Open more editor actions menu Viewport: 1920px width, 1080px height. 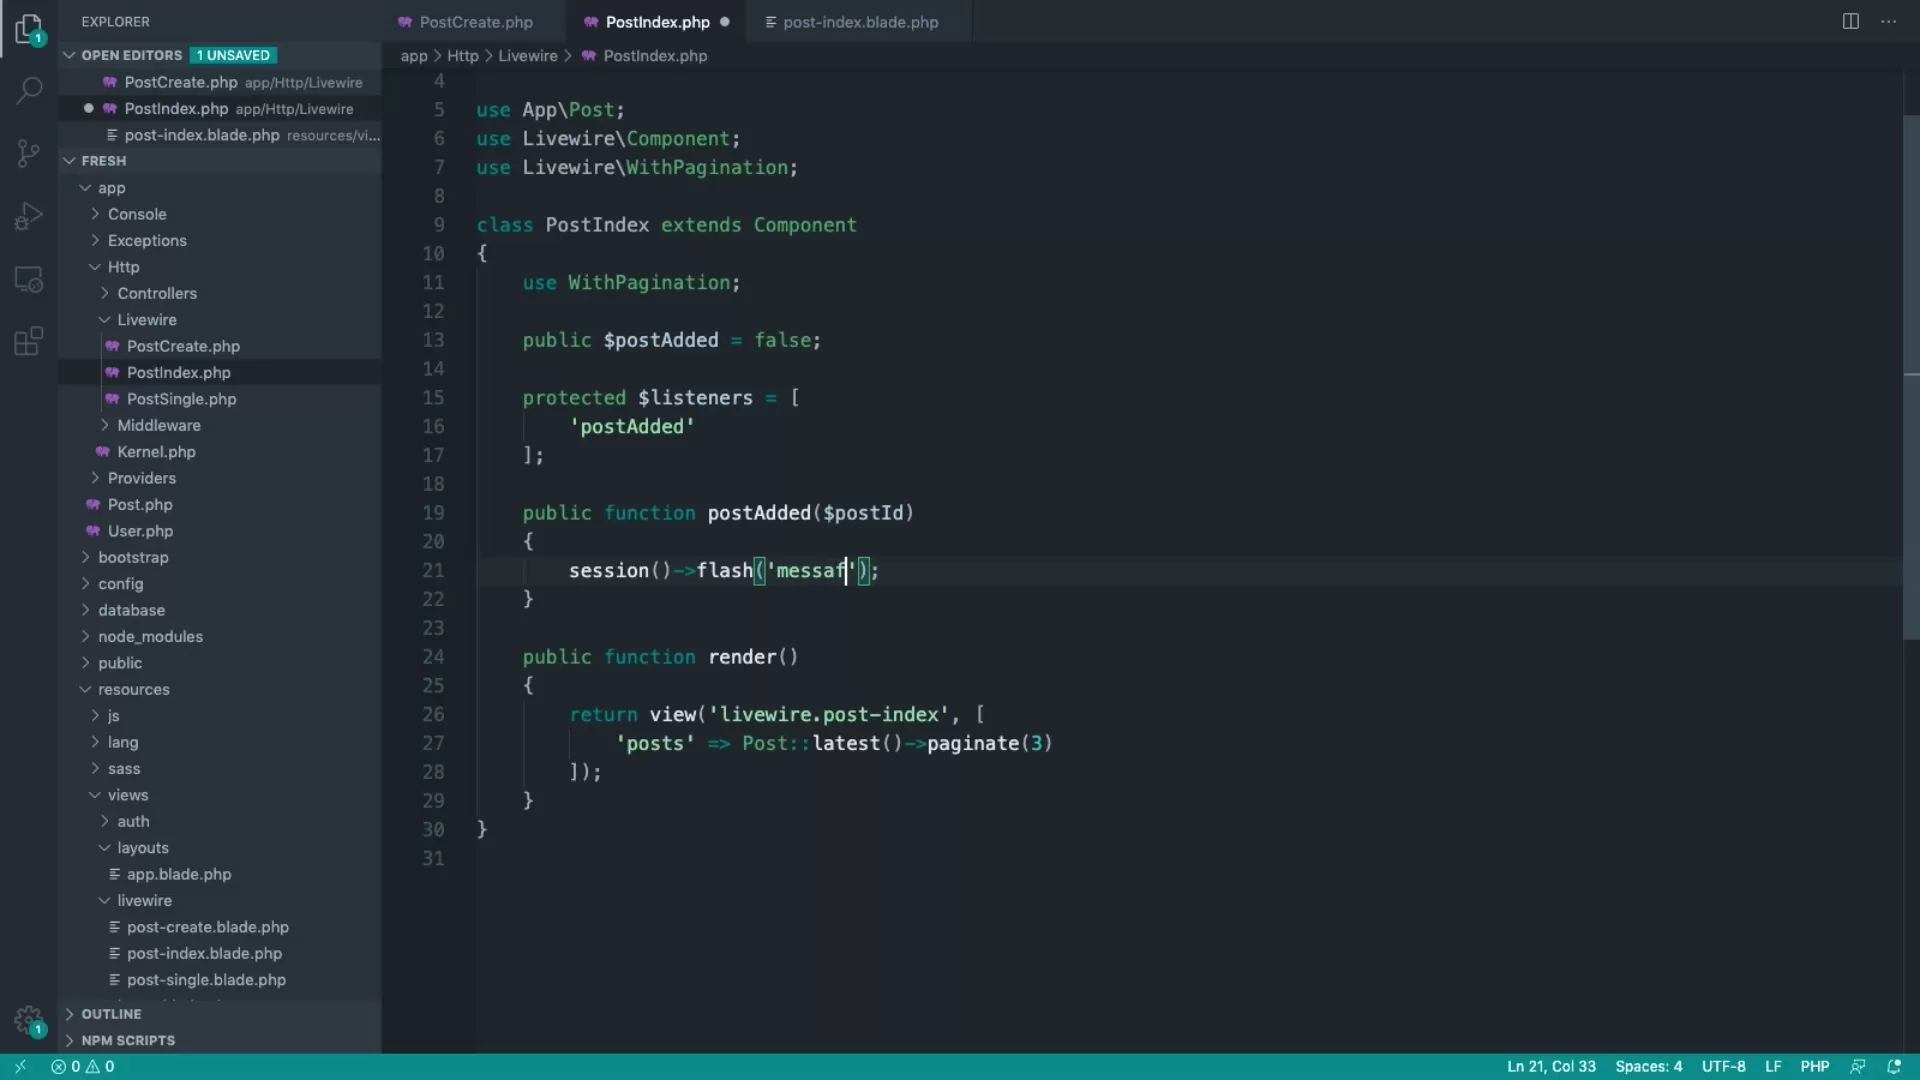pyautogui.click(x=1889, y=21)
